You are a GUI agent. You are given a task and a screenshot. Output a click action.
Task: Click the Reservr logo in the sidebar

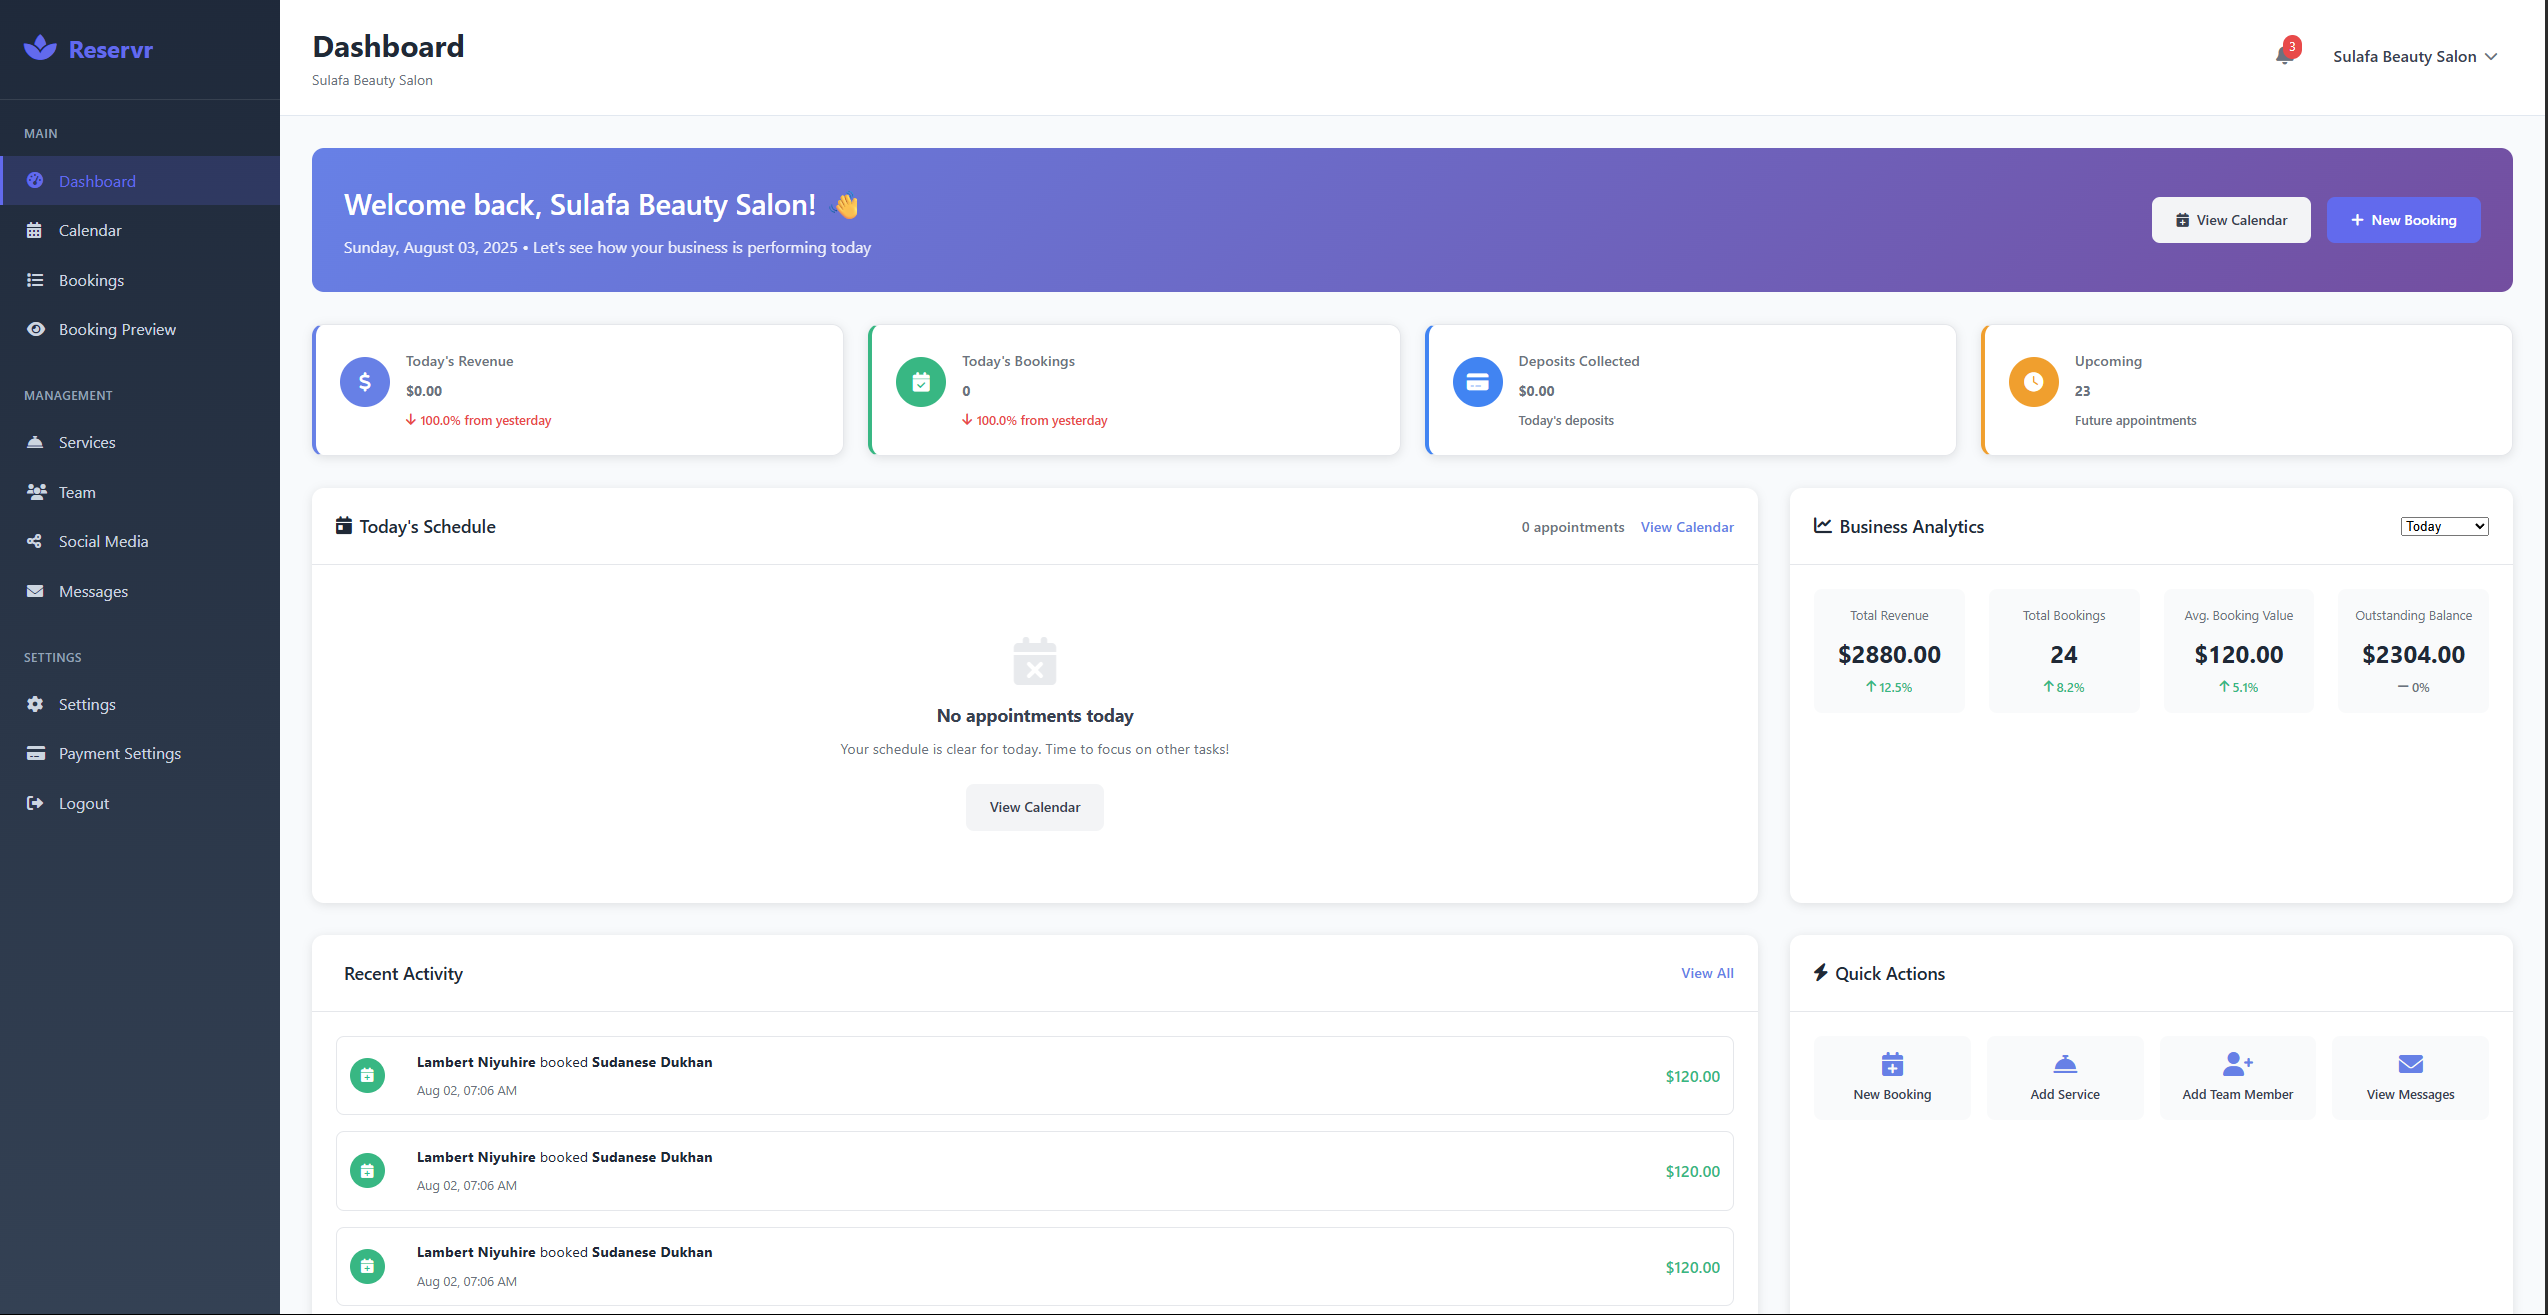coord(90,48)
